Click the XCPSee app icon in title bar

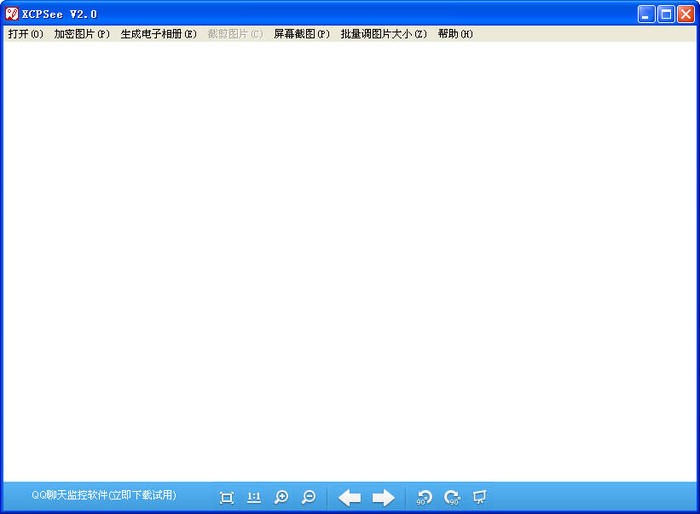(12, 14)
